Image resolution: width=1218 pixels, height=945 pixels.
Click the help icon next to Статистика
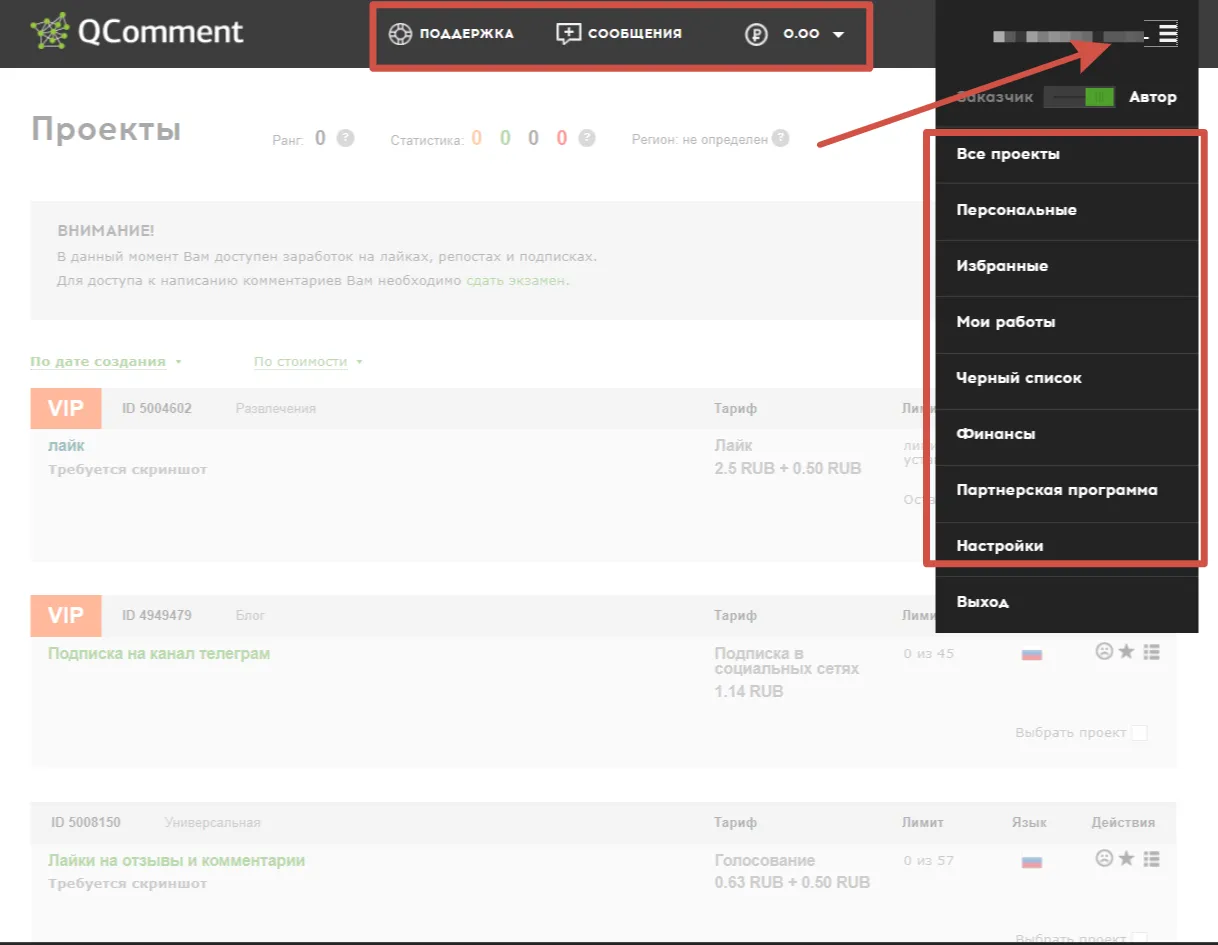[x=587, y=138]
